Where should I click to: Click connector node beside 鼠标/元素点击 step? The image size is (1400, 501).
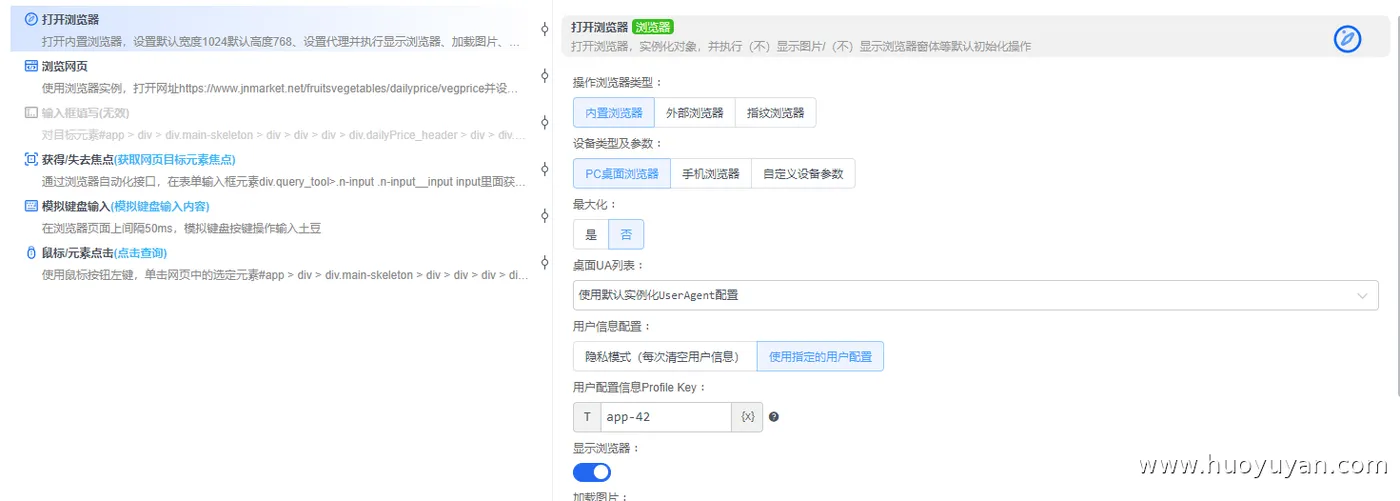[544, 262]
